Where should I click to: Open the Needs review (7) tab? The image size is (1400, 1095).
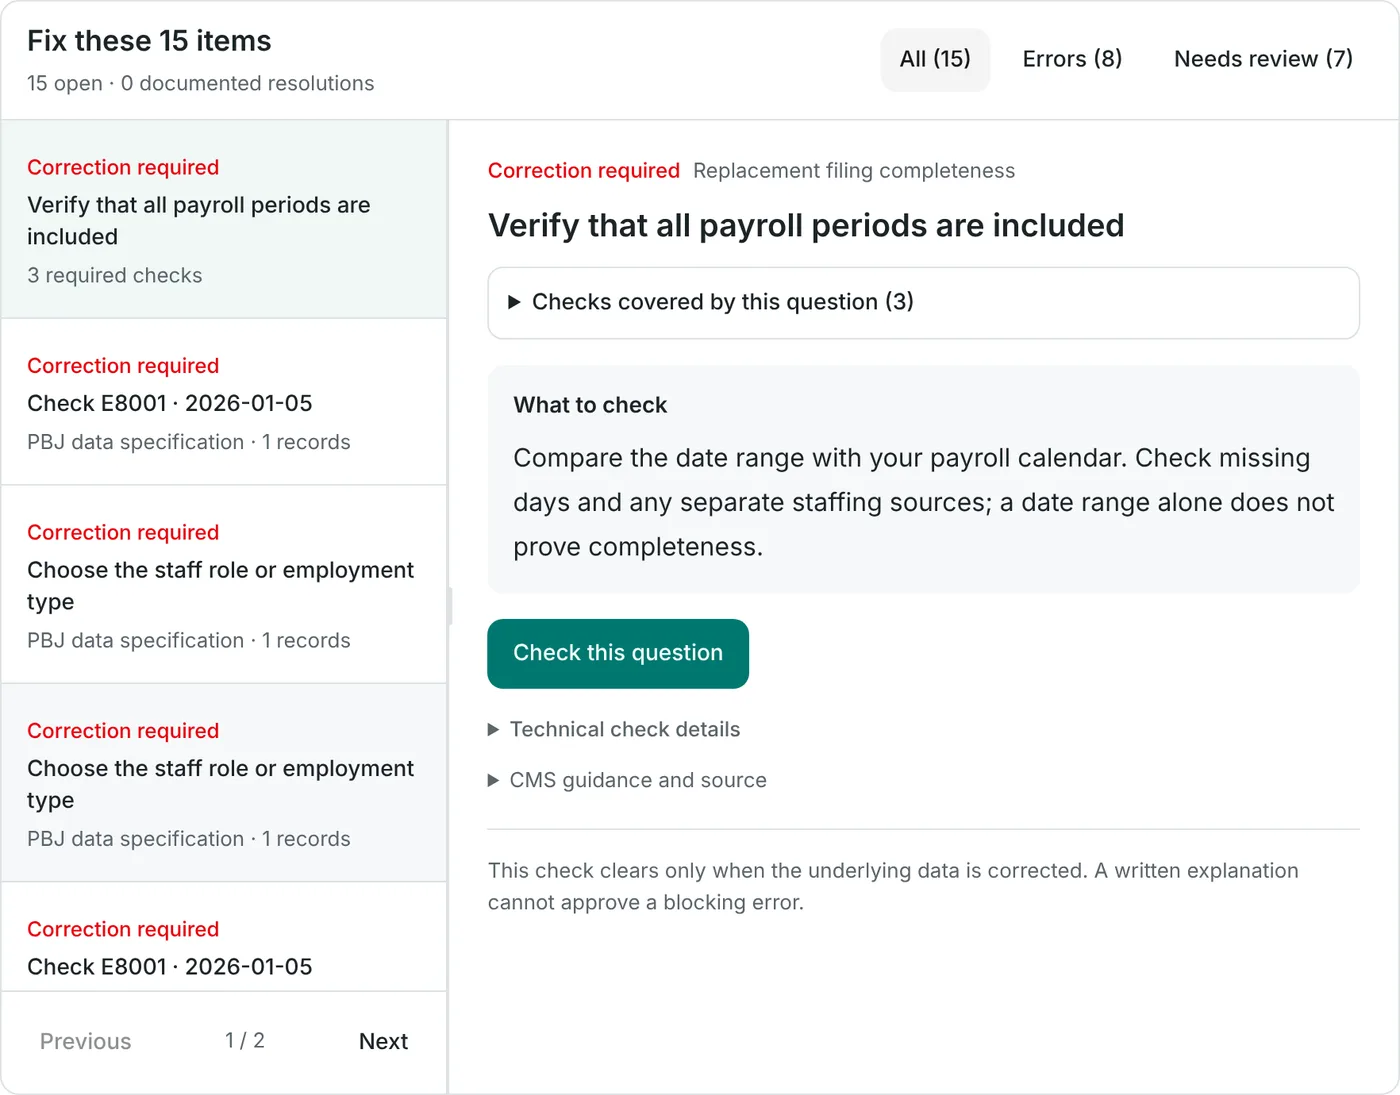(x=1263, y=59)
